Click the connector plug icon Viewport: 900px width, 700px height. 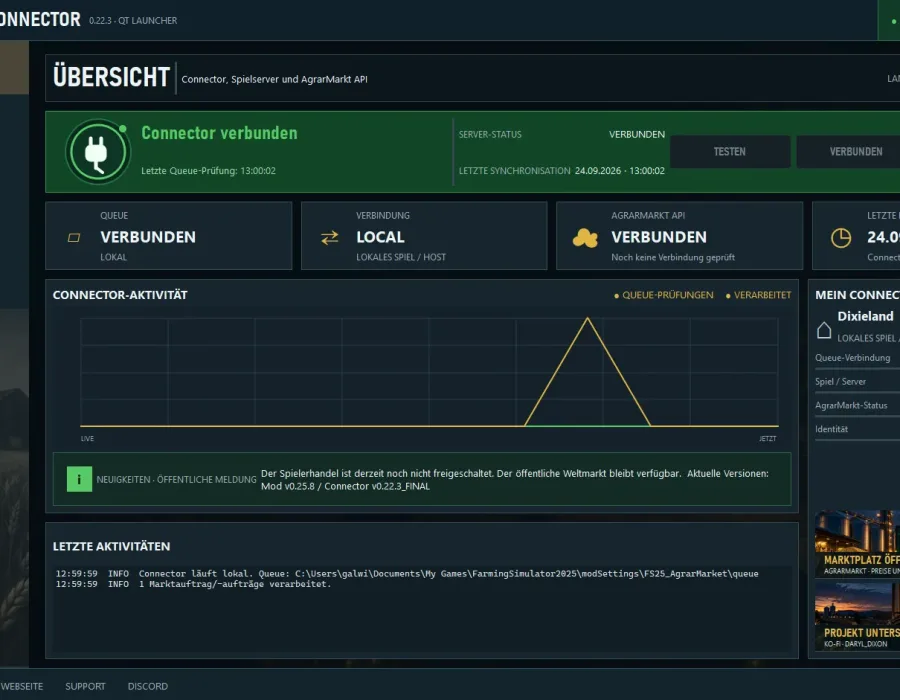98,151
